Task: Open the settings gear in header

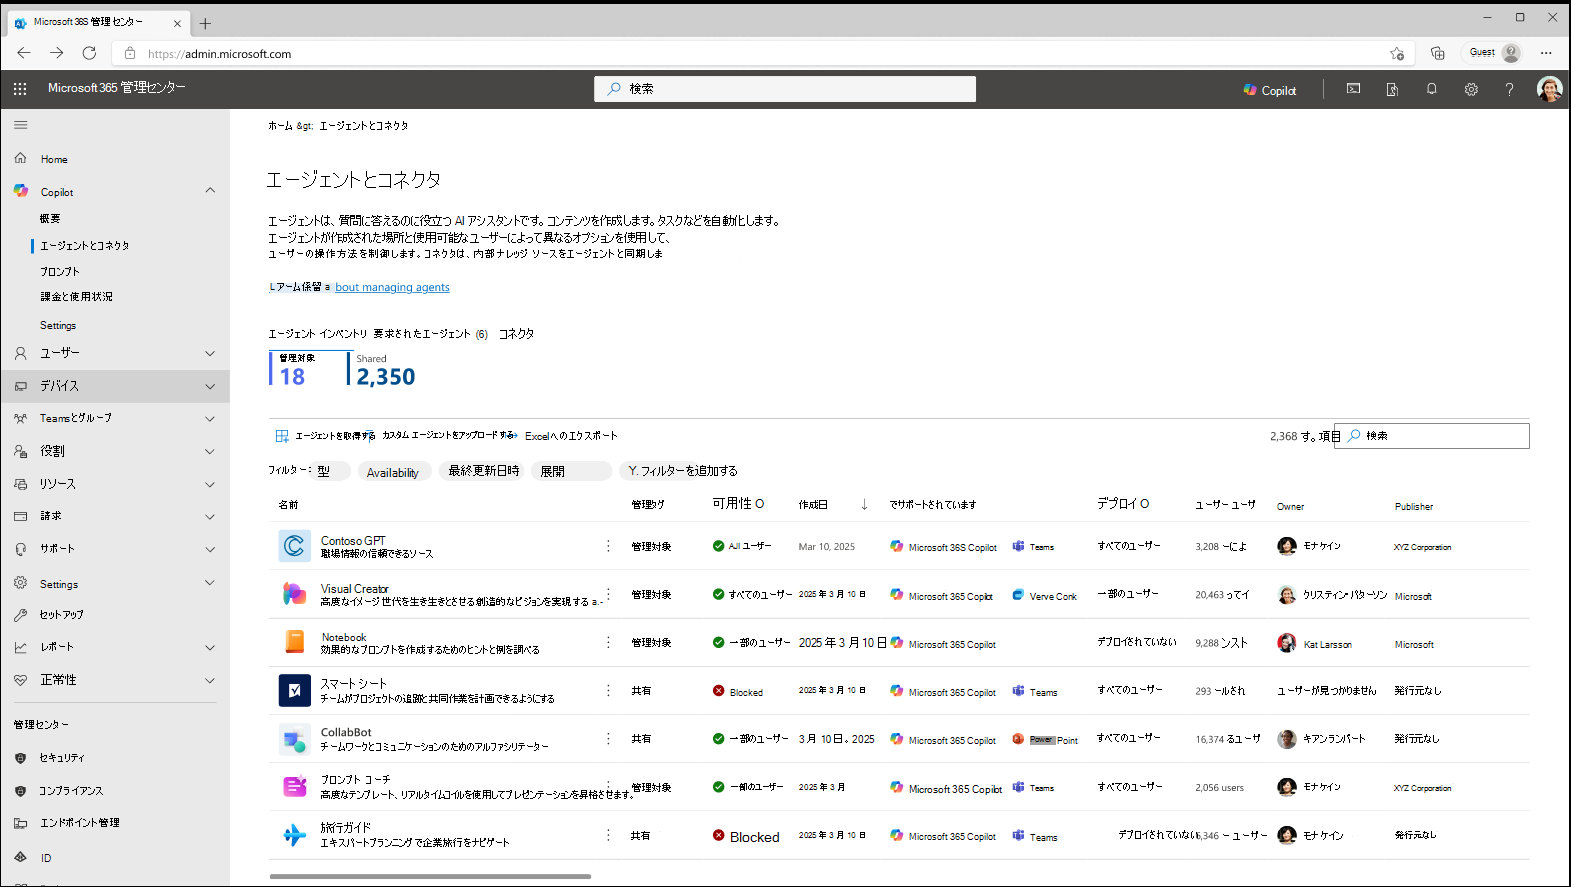Action: (x=1471, y=89)
